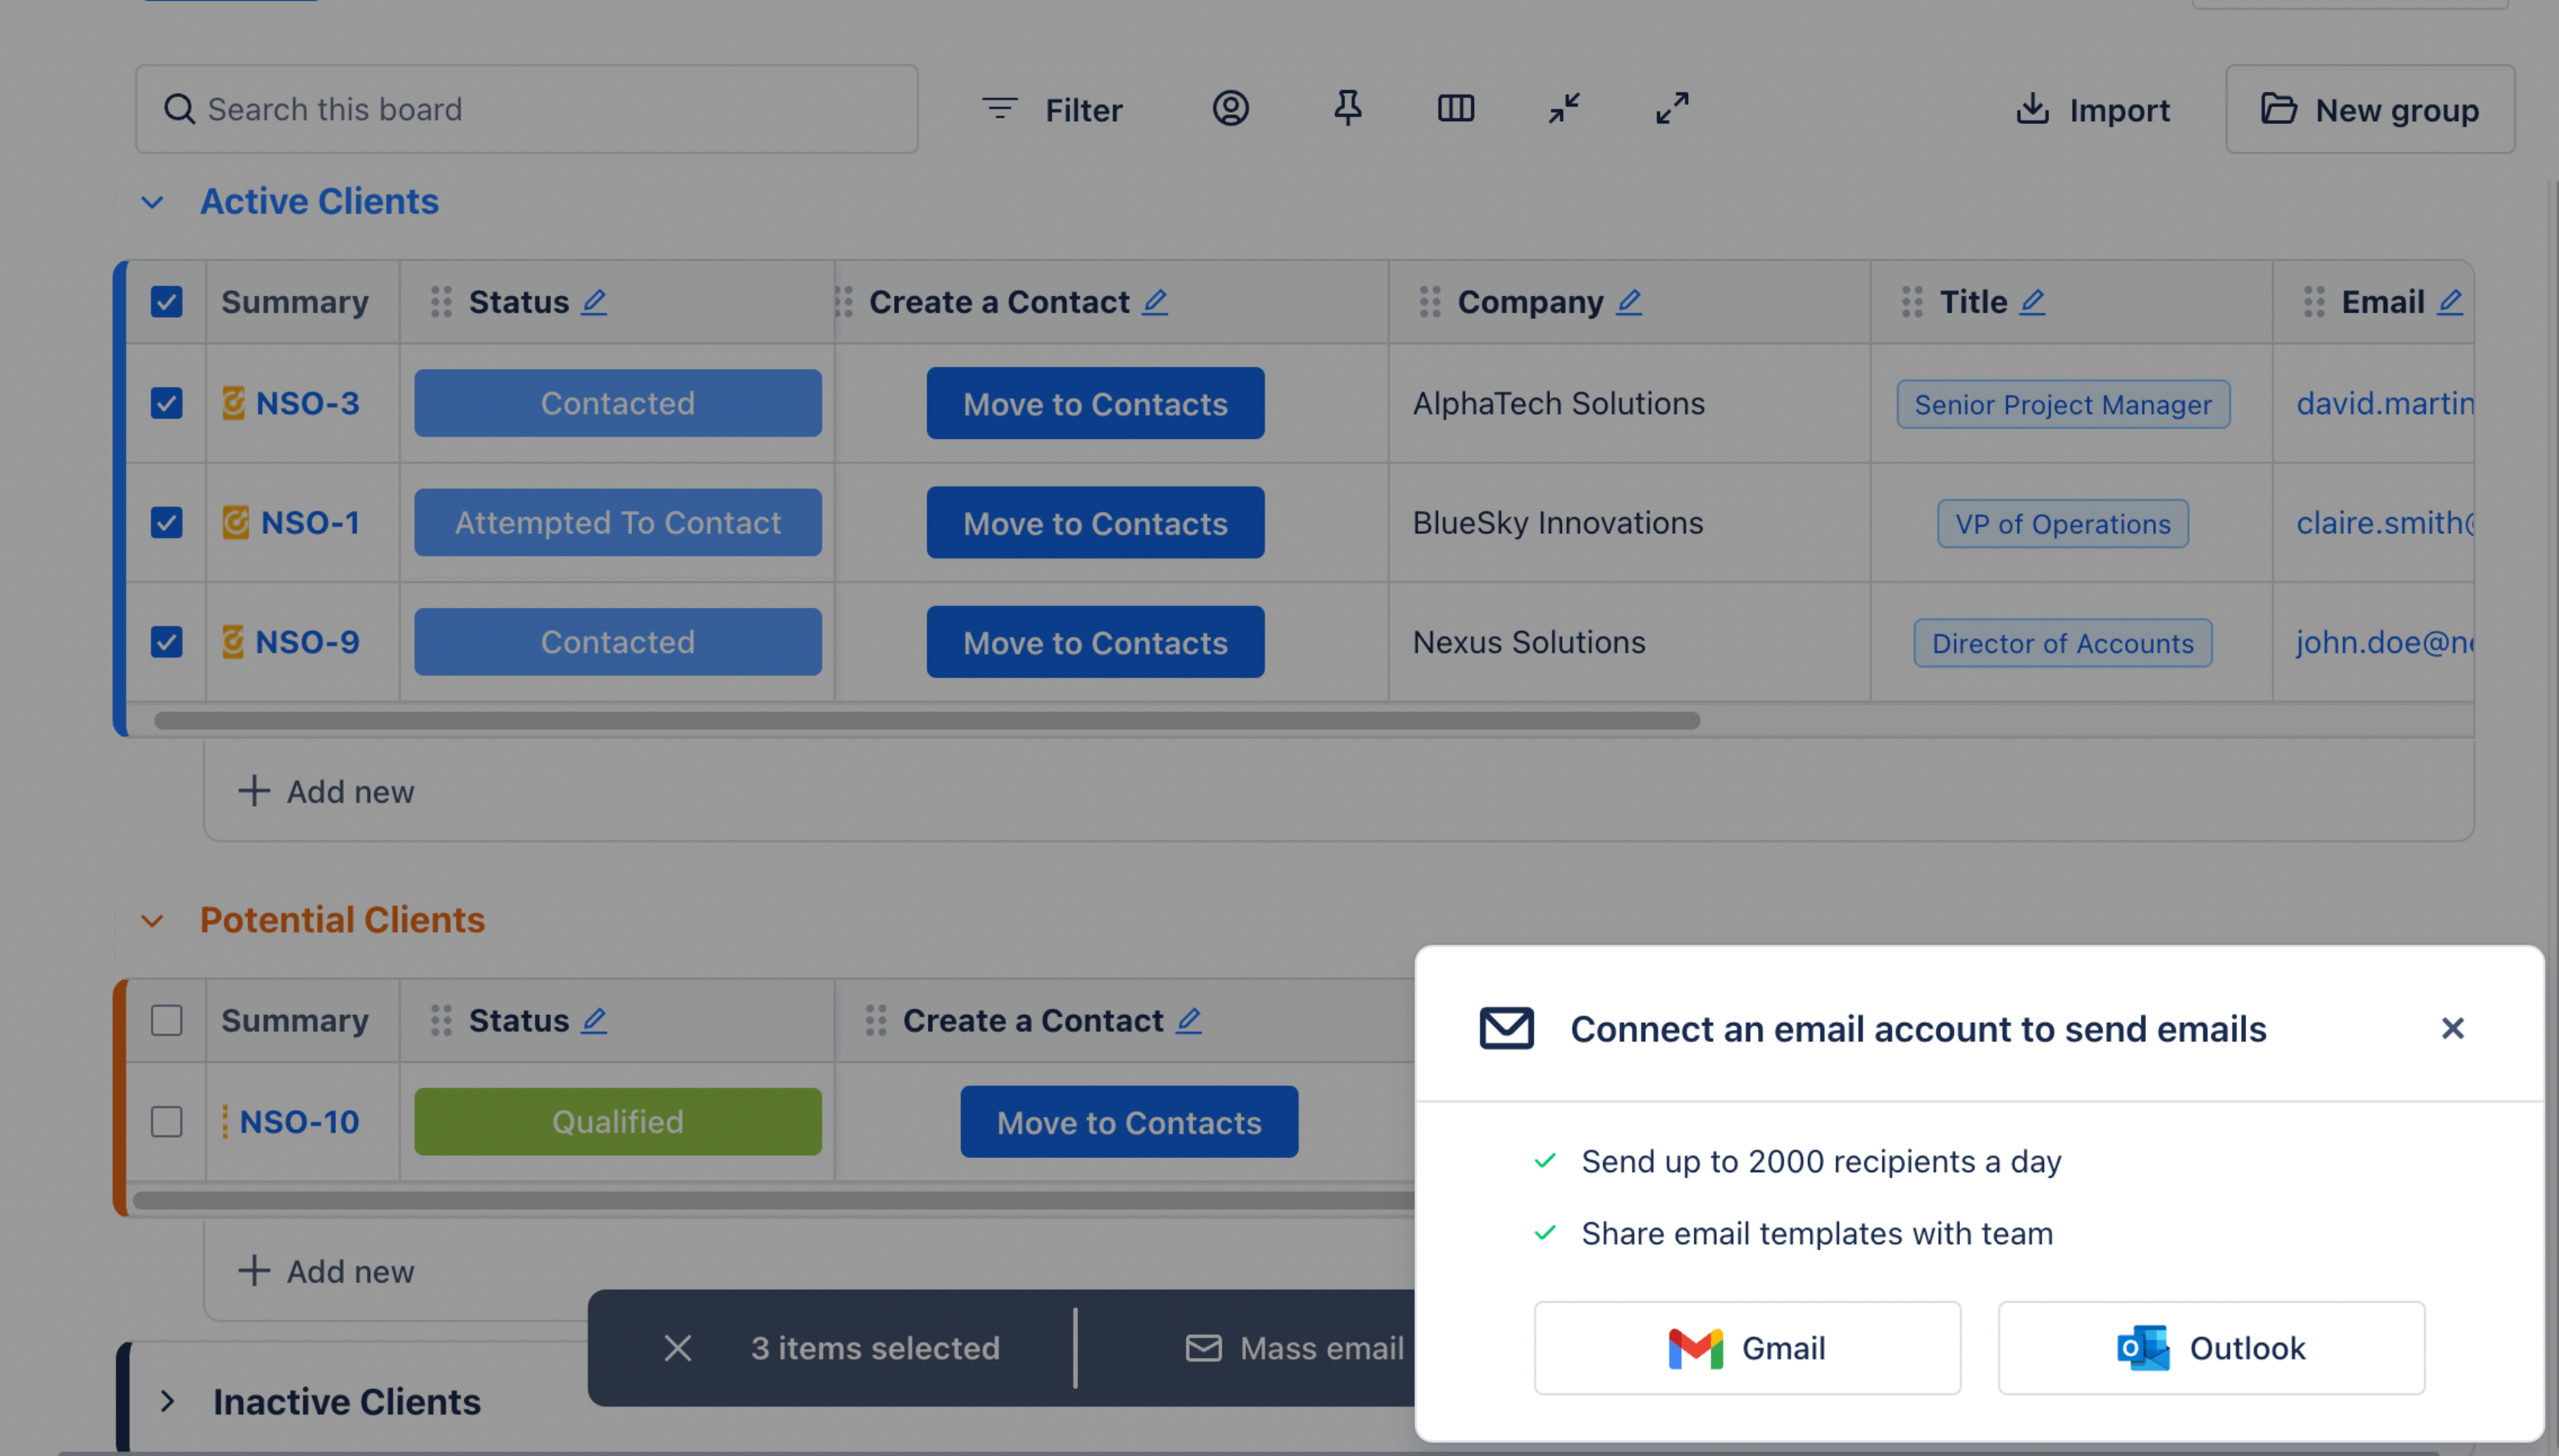Click Mass email in selection bar
Viewport: 2559px width, 1456px height.
pos(1295,1348)
